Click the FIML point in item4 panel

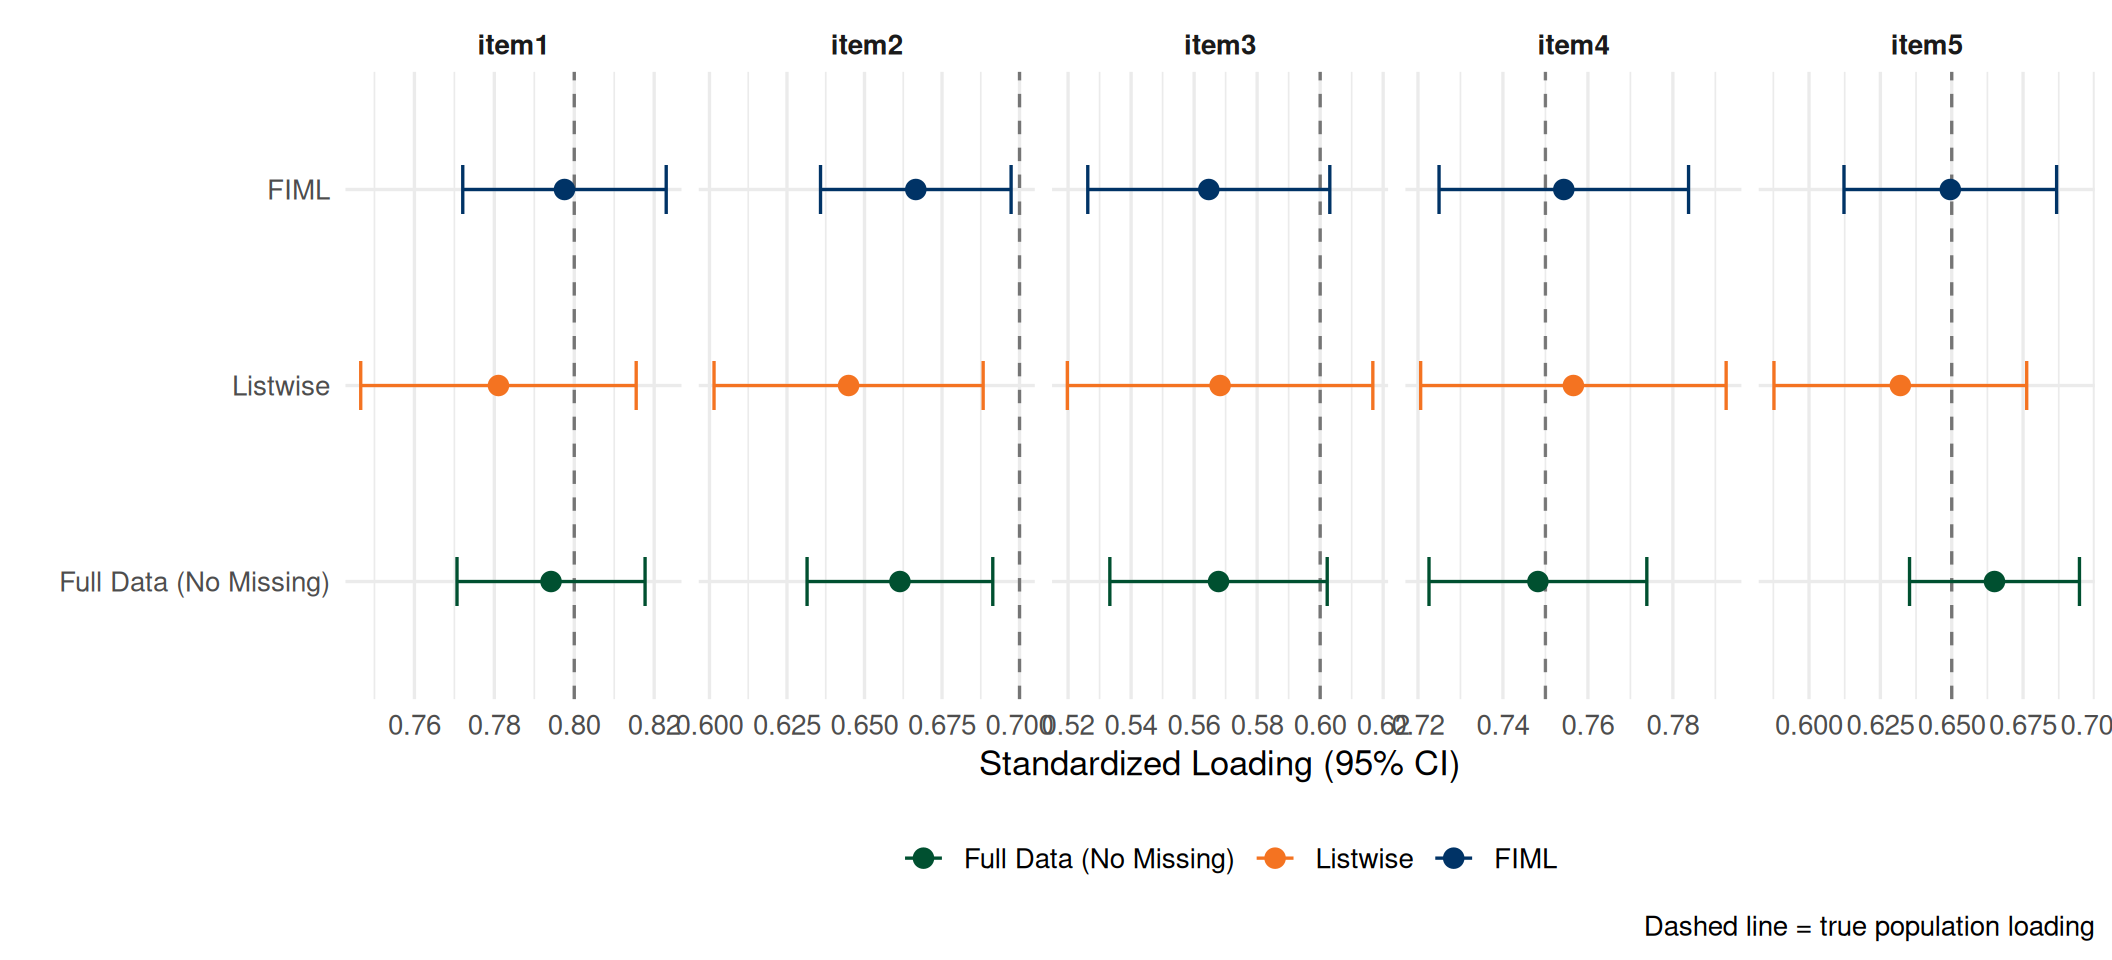coord(1564,189)
